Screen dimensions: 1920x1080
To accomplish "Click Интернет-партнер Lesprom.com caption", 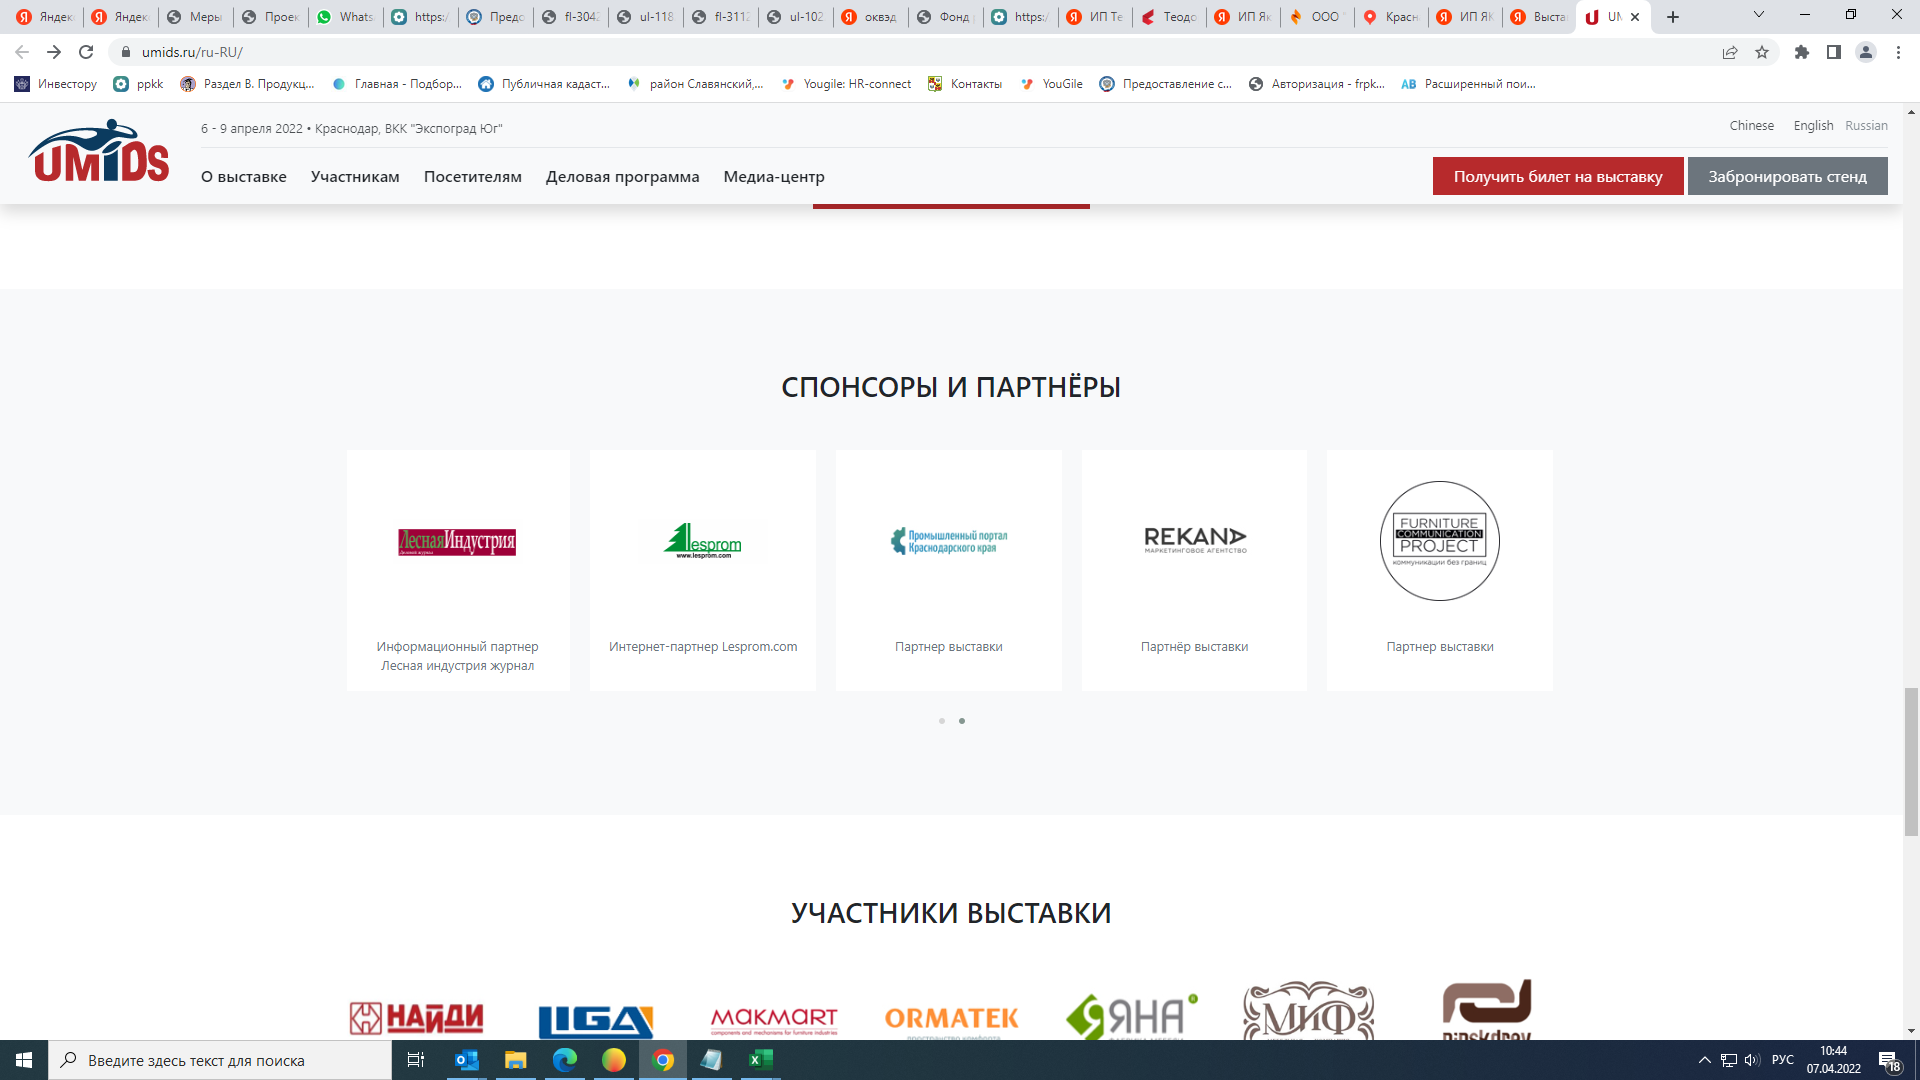I will tap(703, 647).
